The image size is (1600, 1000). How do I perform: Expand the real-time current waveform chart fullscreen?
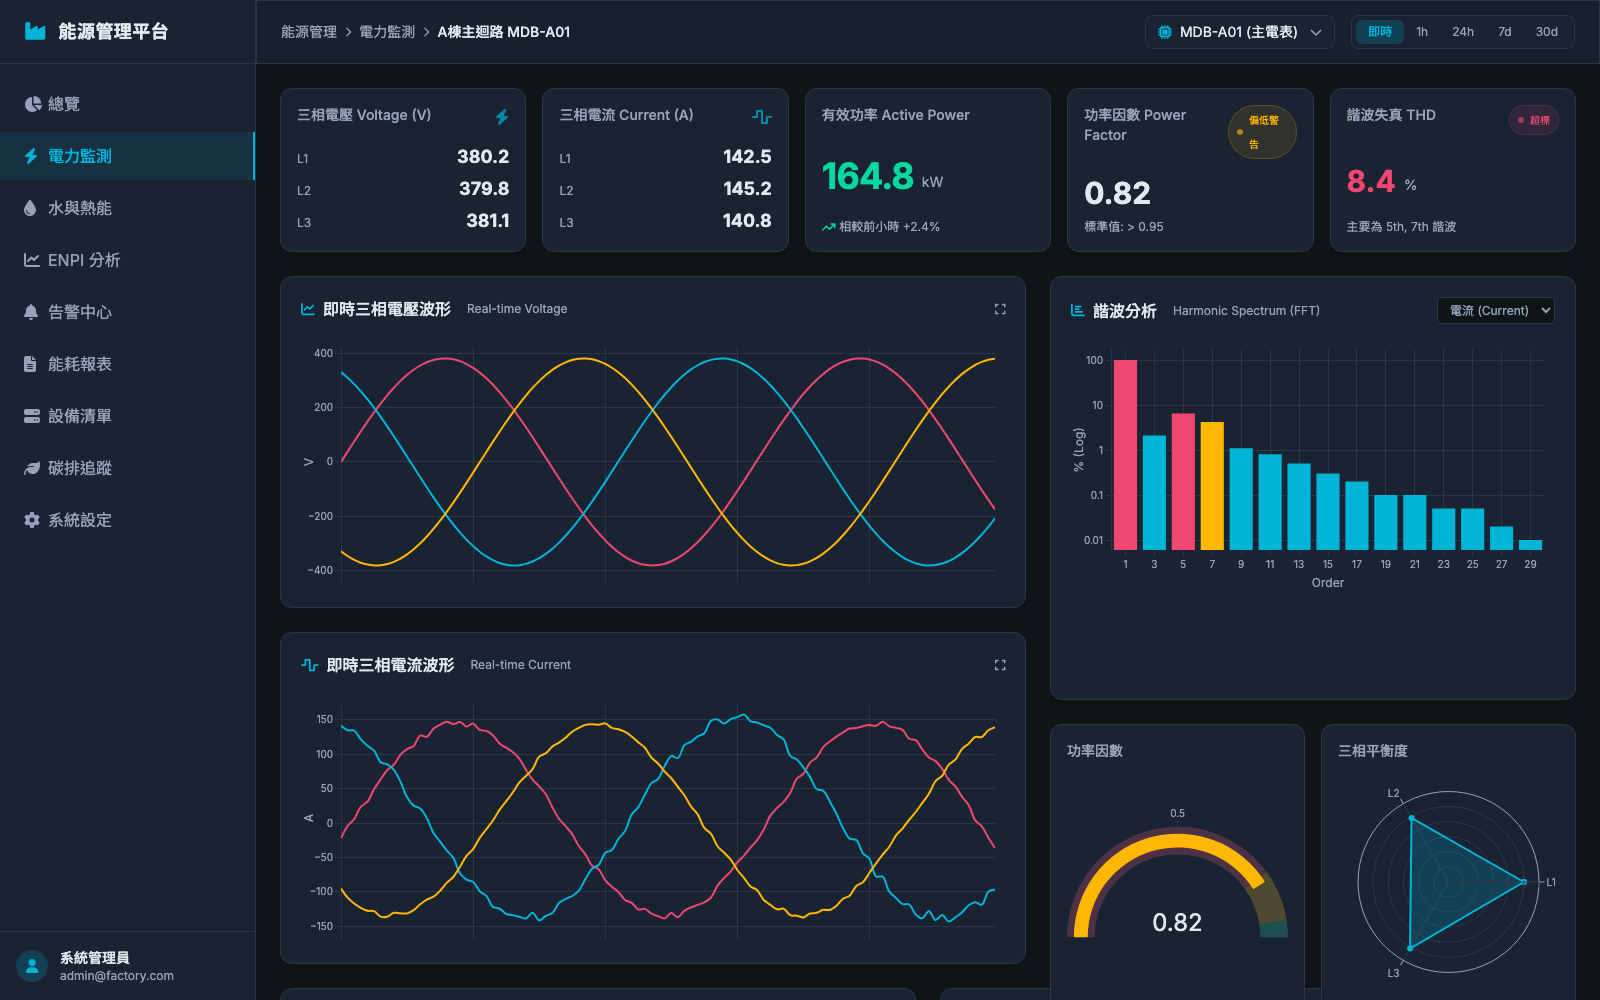point(1000,665)
